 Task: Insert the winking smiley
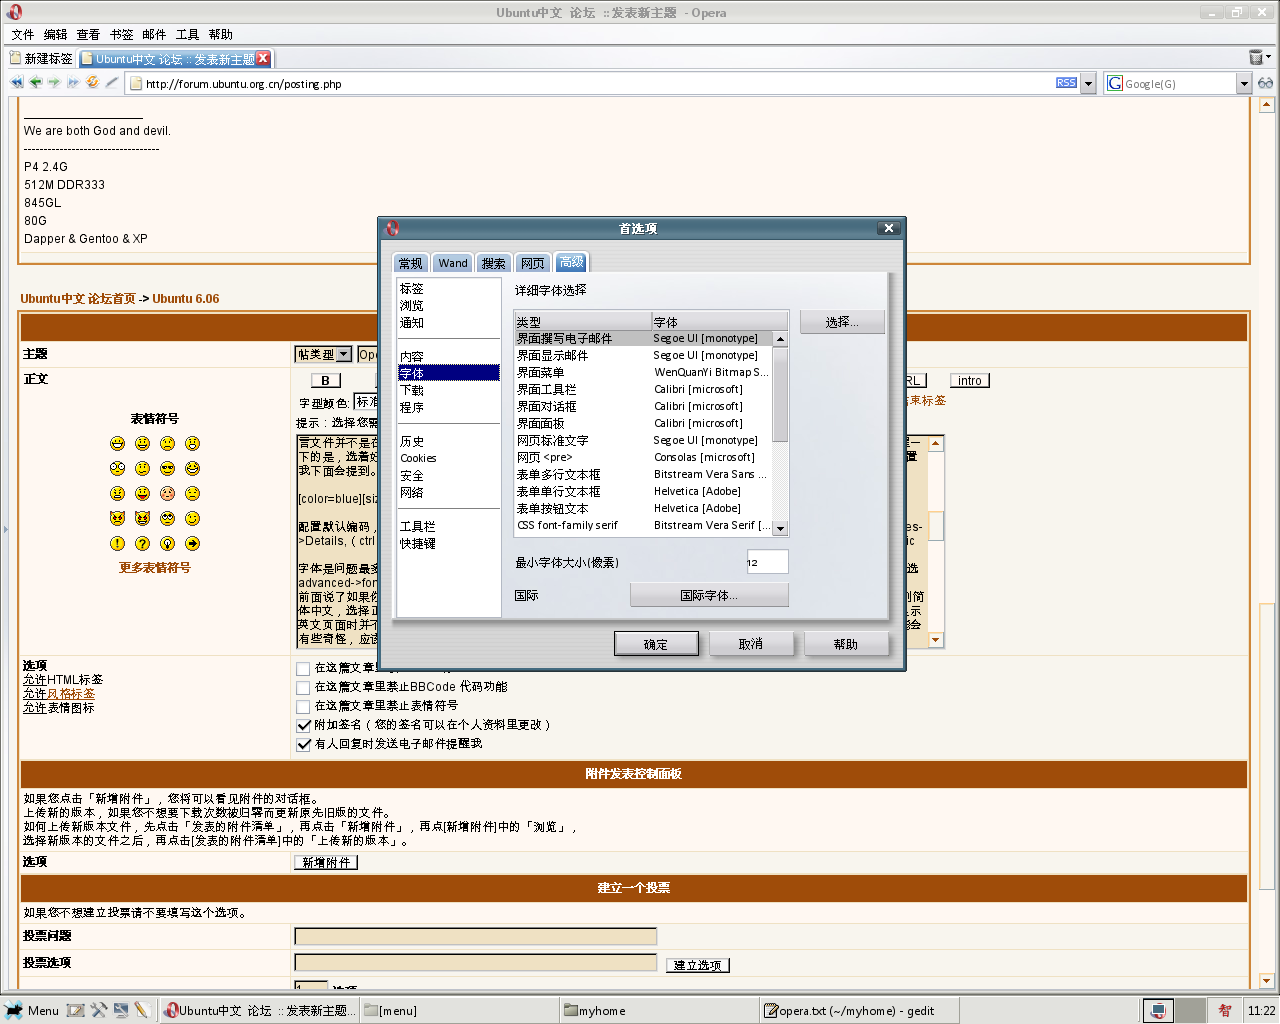pyautogui.click(x=193, y=519)
